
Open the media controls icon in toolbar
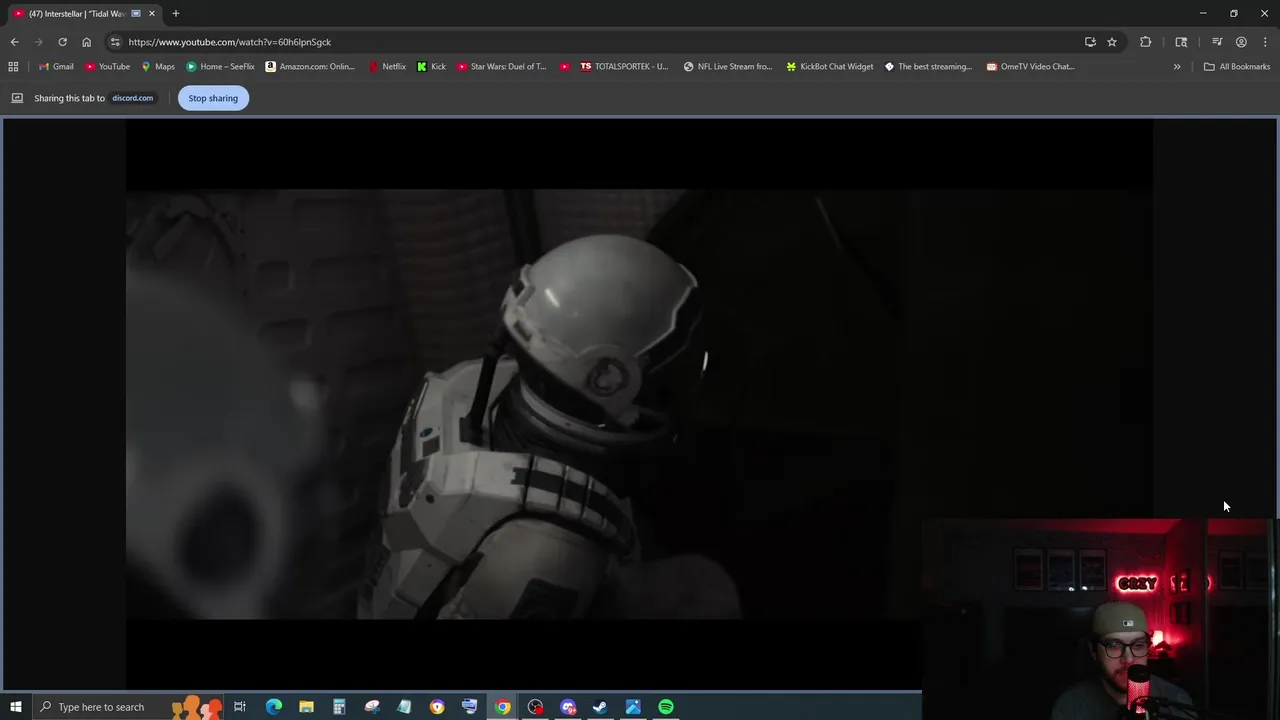point(1217,42)
